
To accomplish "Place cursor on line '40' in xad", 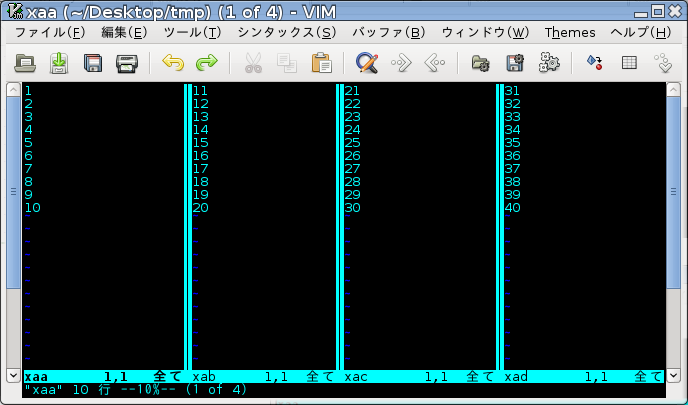I will [512, 208].
